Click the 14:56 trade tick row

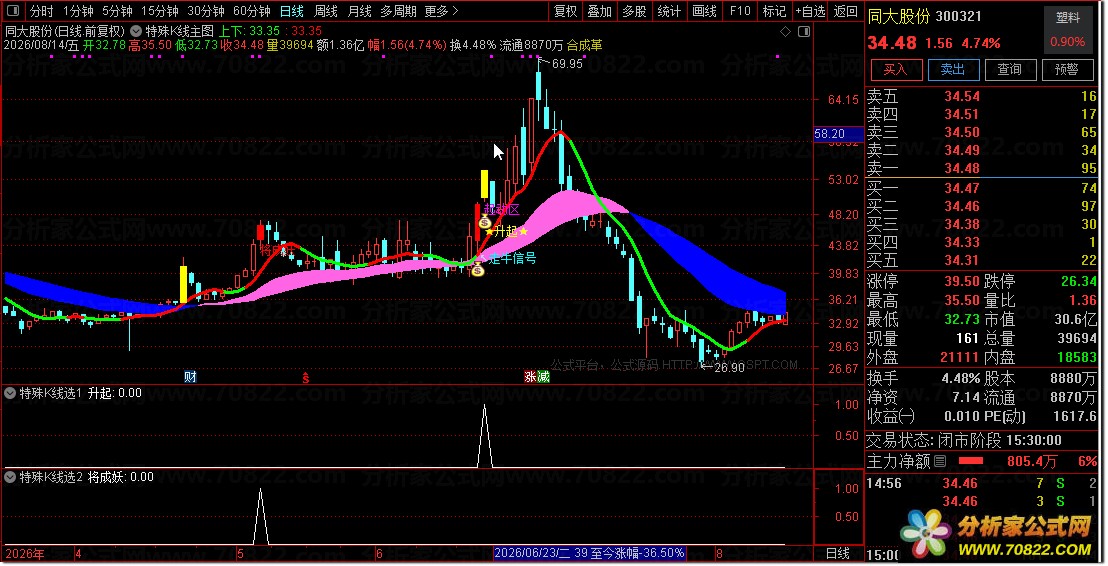point(982,483)
